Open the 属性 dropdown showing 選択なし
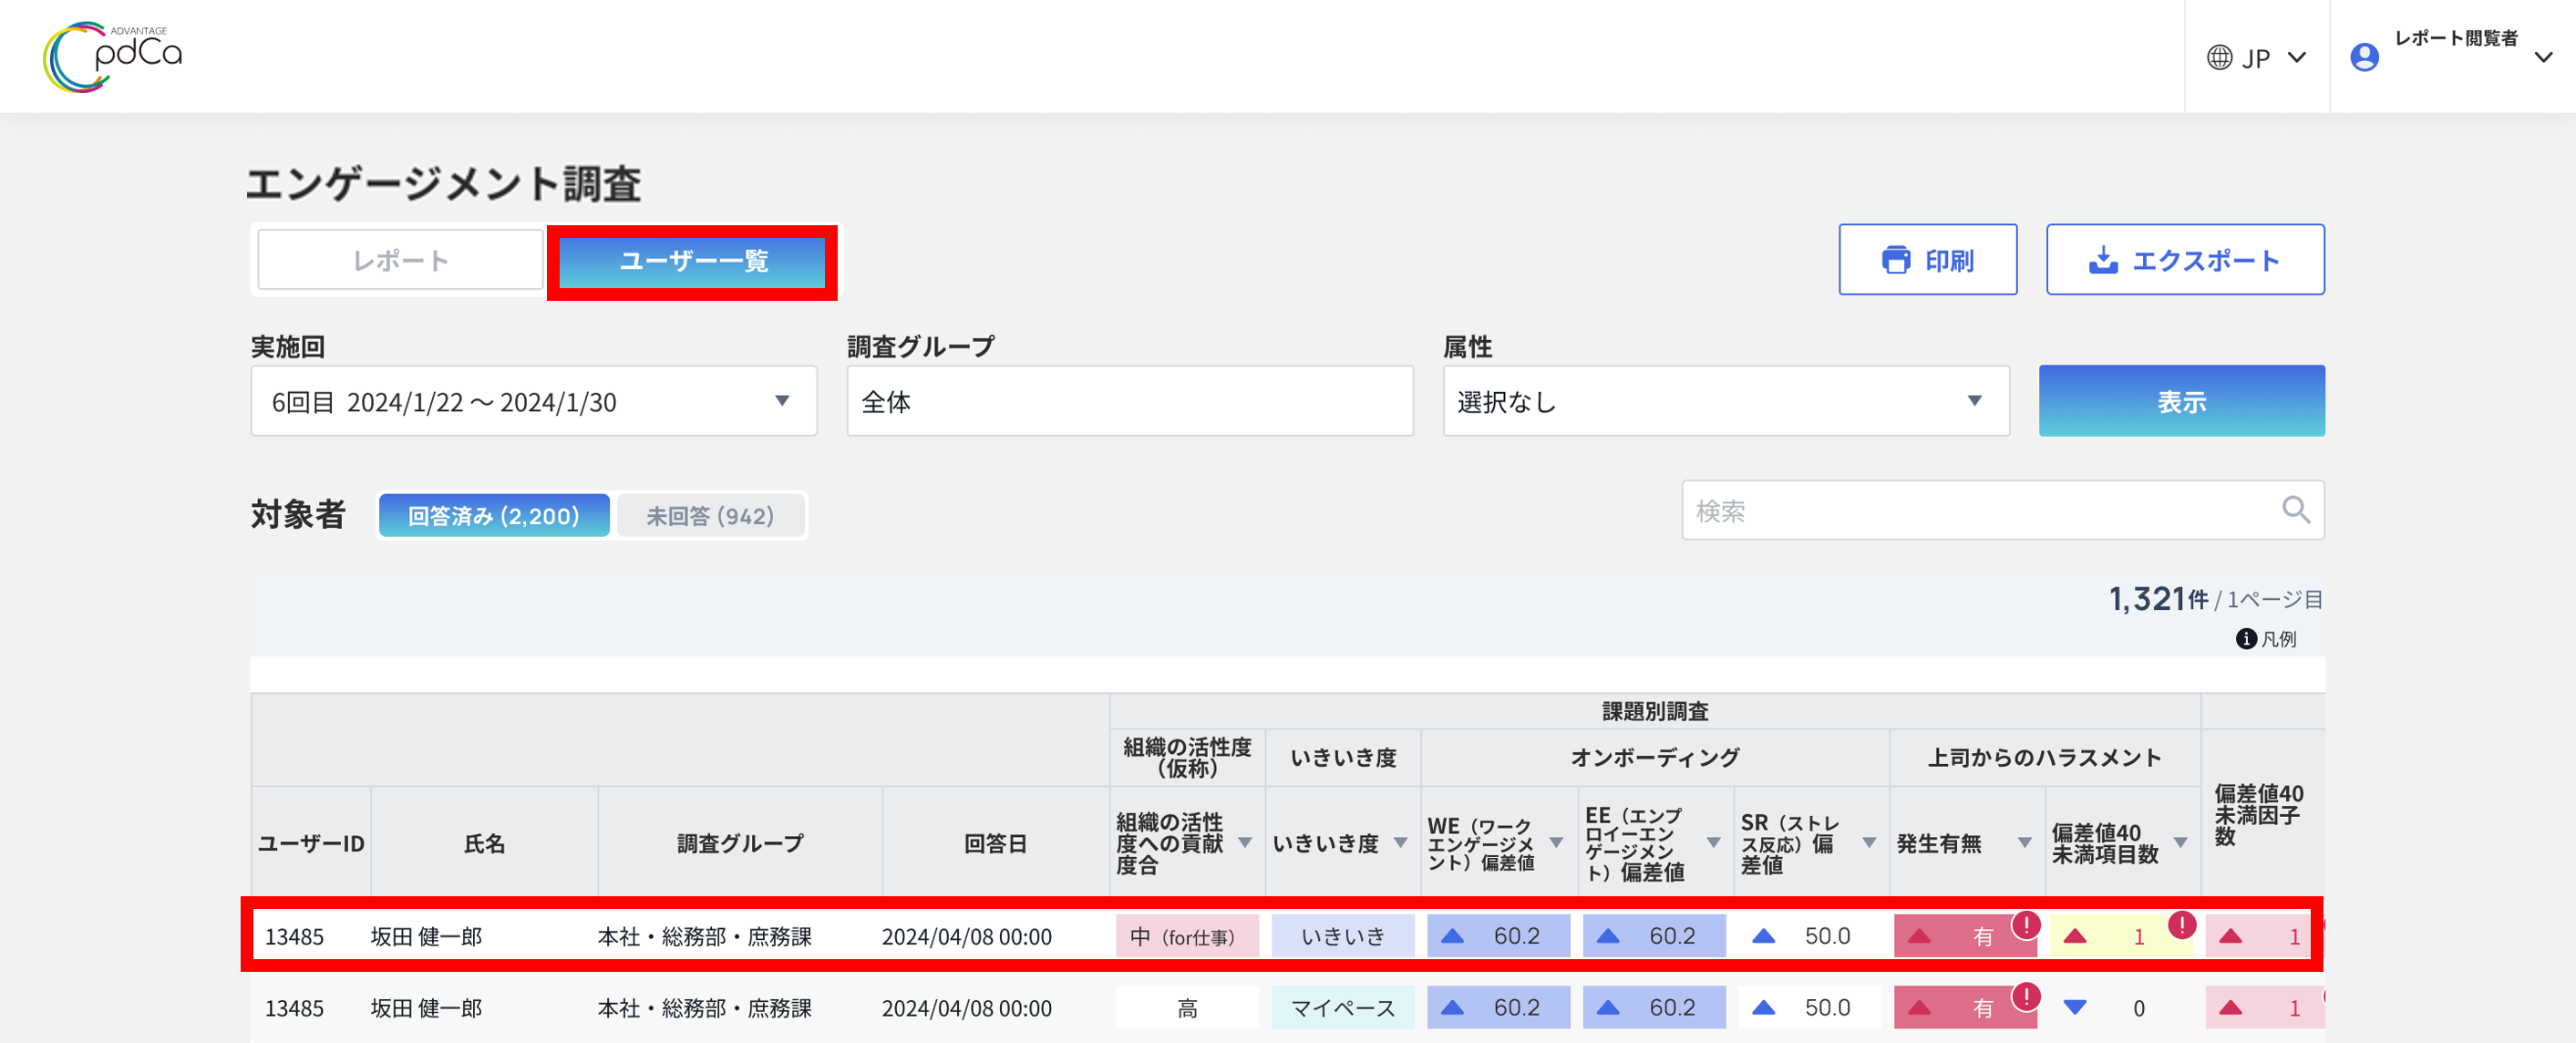Viewport: 2576px width, 1043px height. (x=1726, y=401)
